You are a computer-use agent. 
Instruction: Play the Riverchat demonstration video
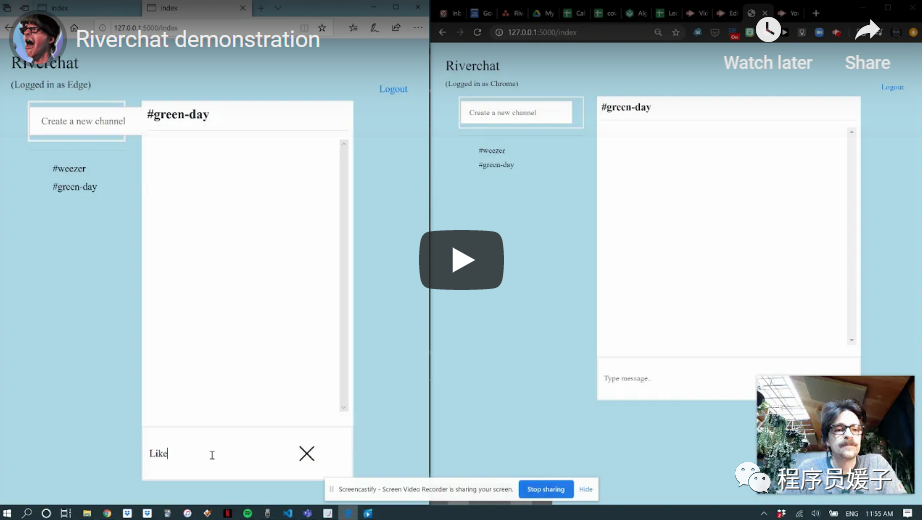coord(461,260)
